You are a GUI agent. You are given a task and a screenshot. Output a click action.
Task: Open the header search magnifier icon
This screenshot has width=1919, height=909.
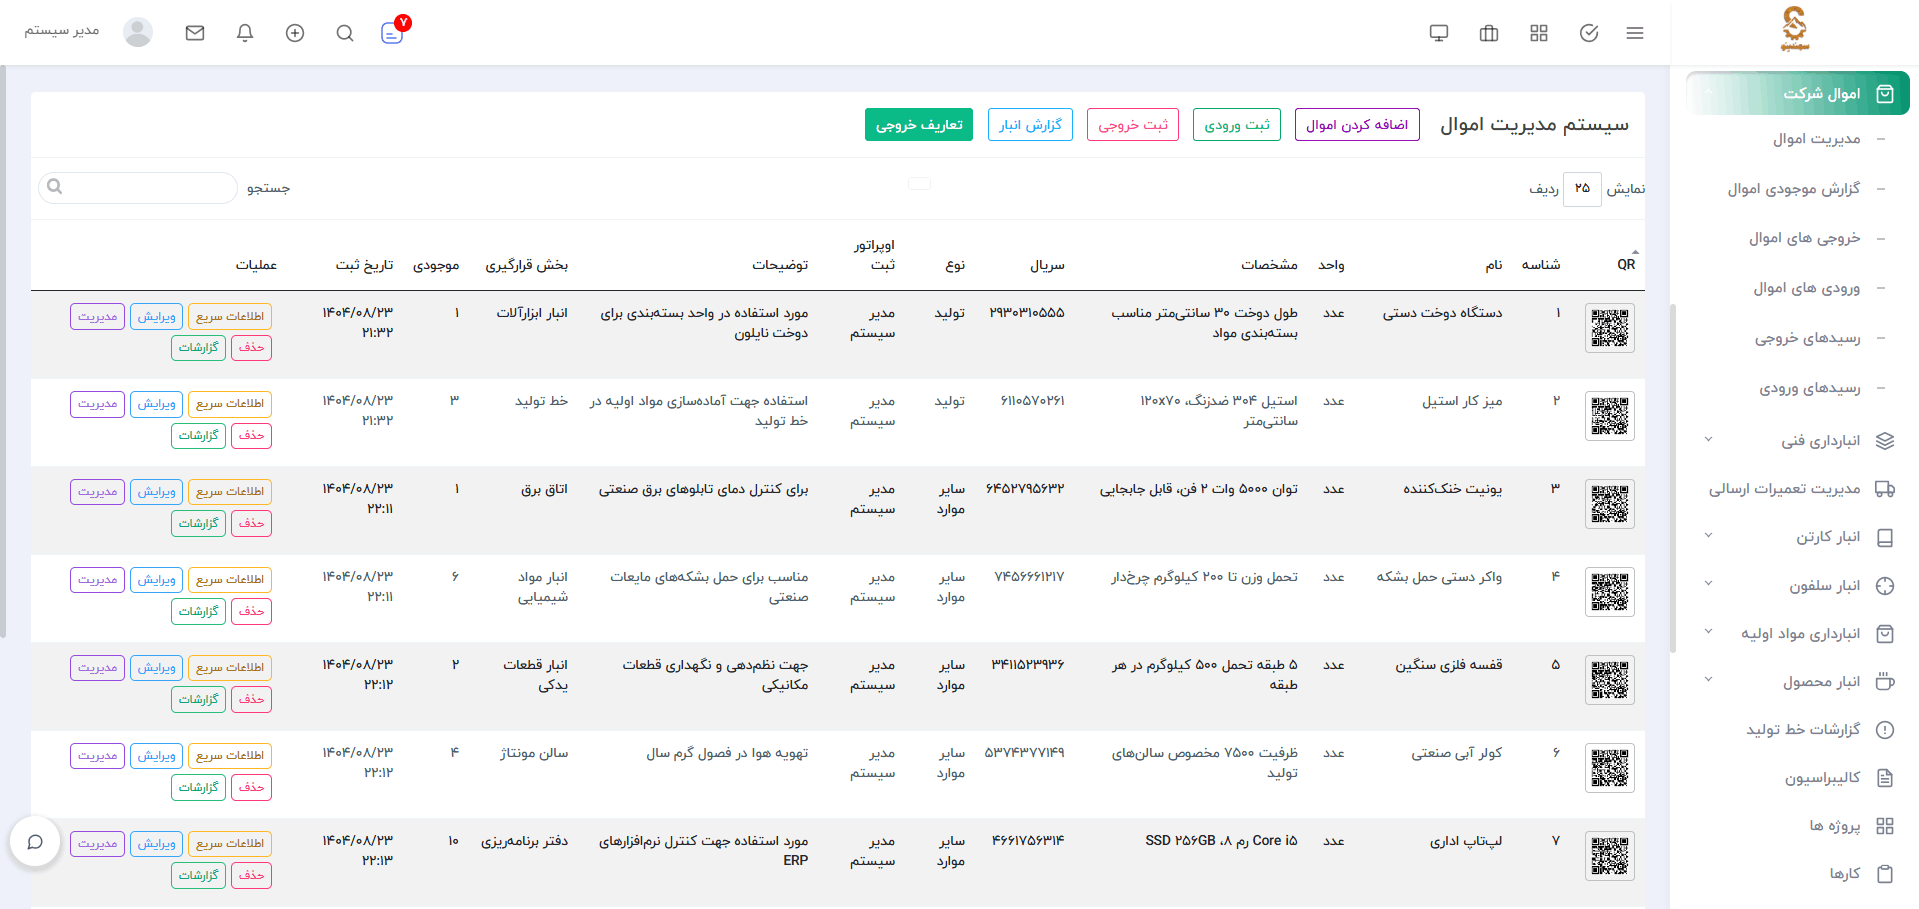tap(345, 33)
